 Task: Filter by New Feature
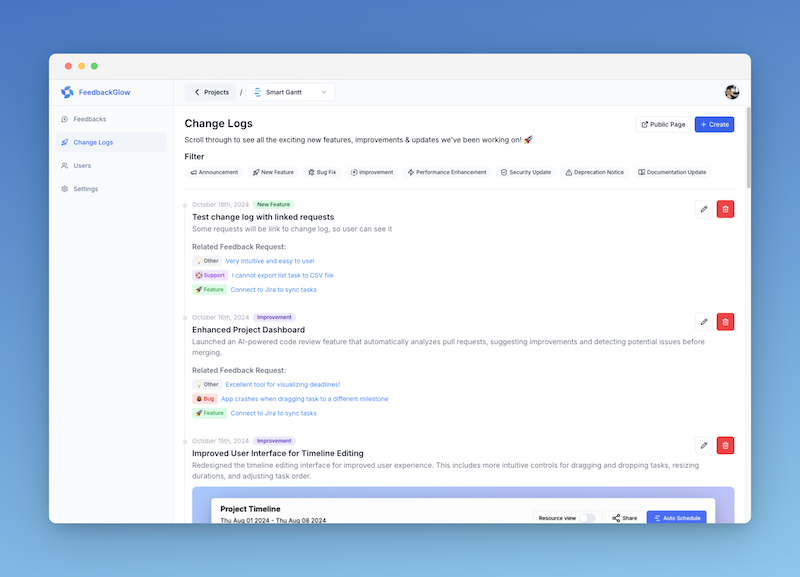tap(273, 172)
